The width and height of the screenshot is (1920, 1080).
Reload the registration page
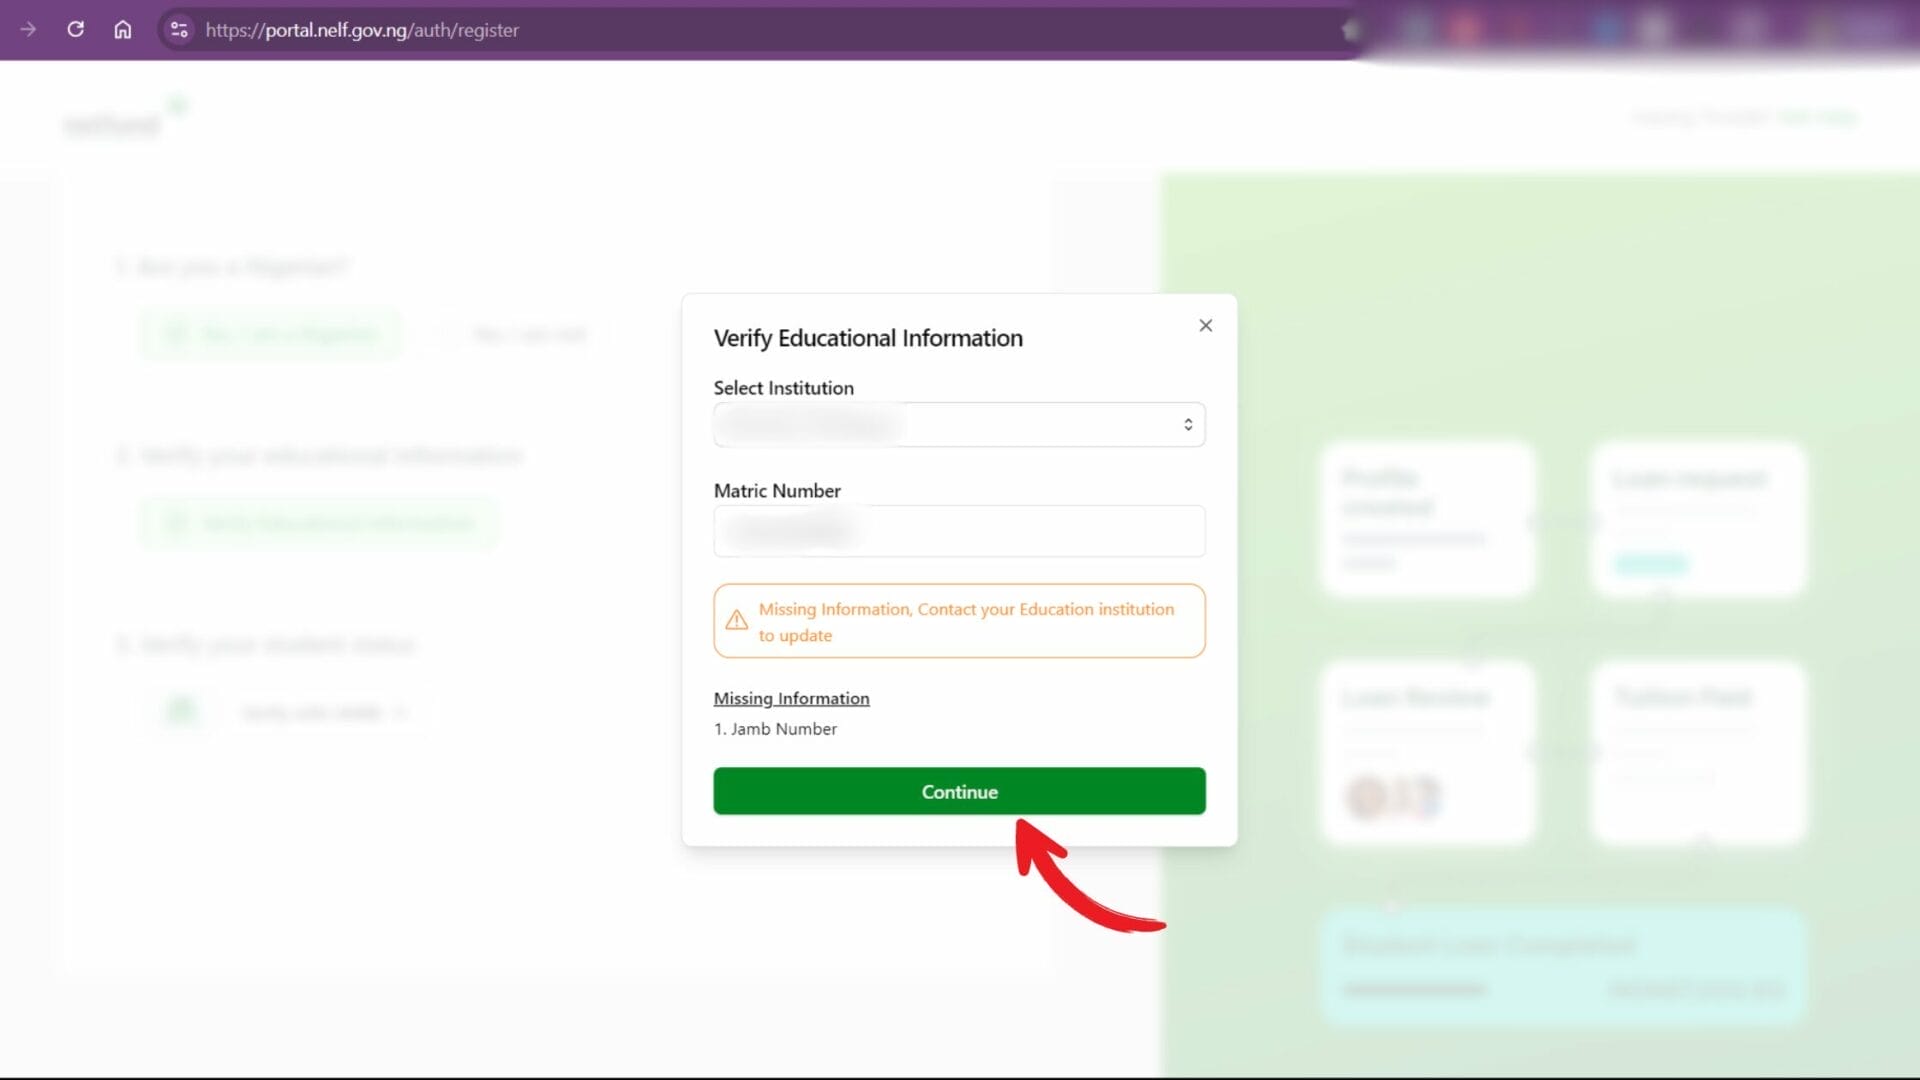76,30
